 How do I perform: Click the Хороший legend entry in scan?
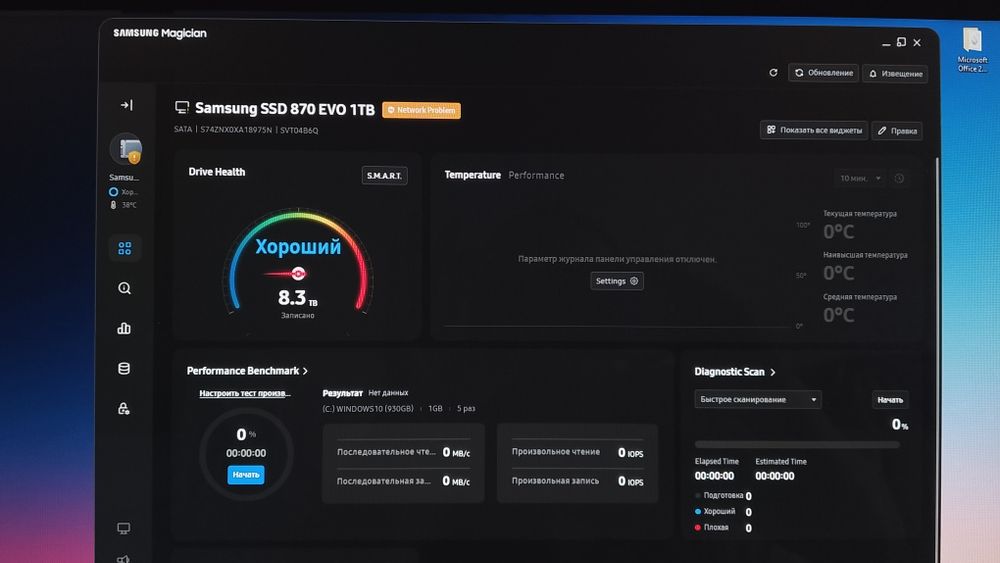pyautogui.click(x=723, y=511)
